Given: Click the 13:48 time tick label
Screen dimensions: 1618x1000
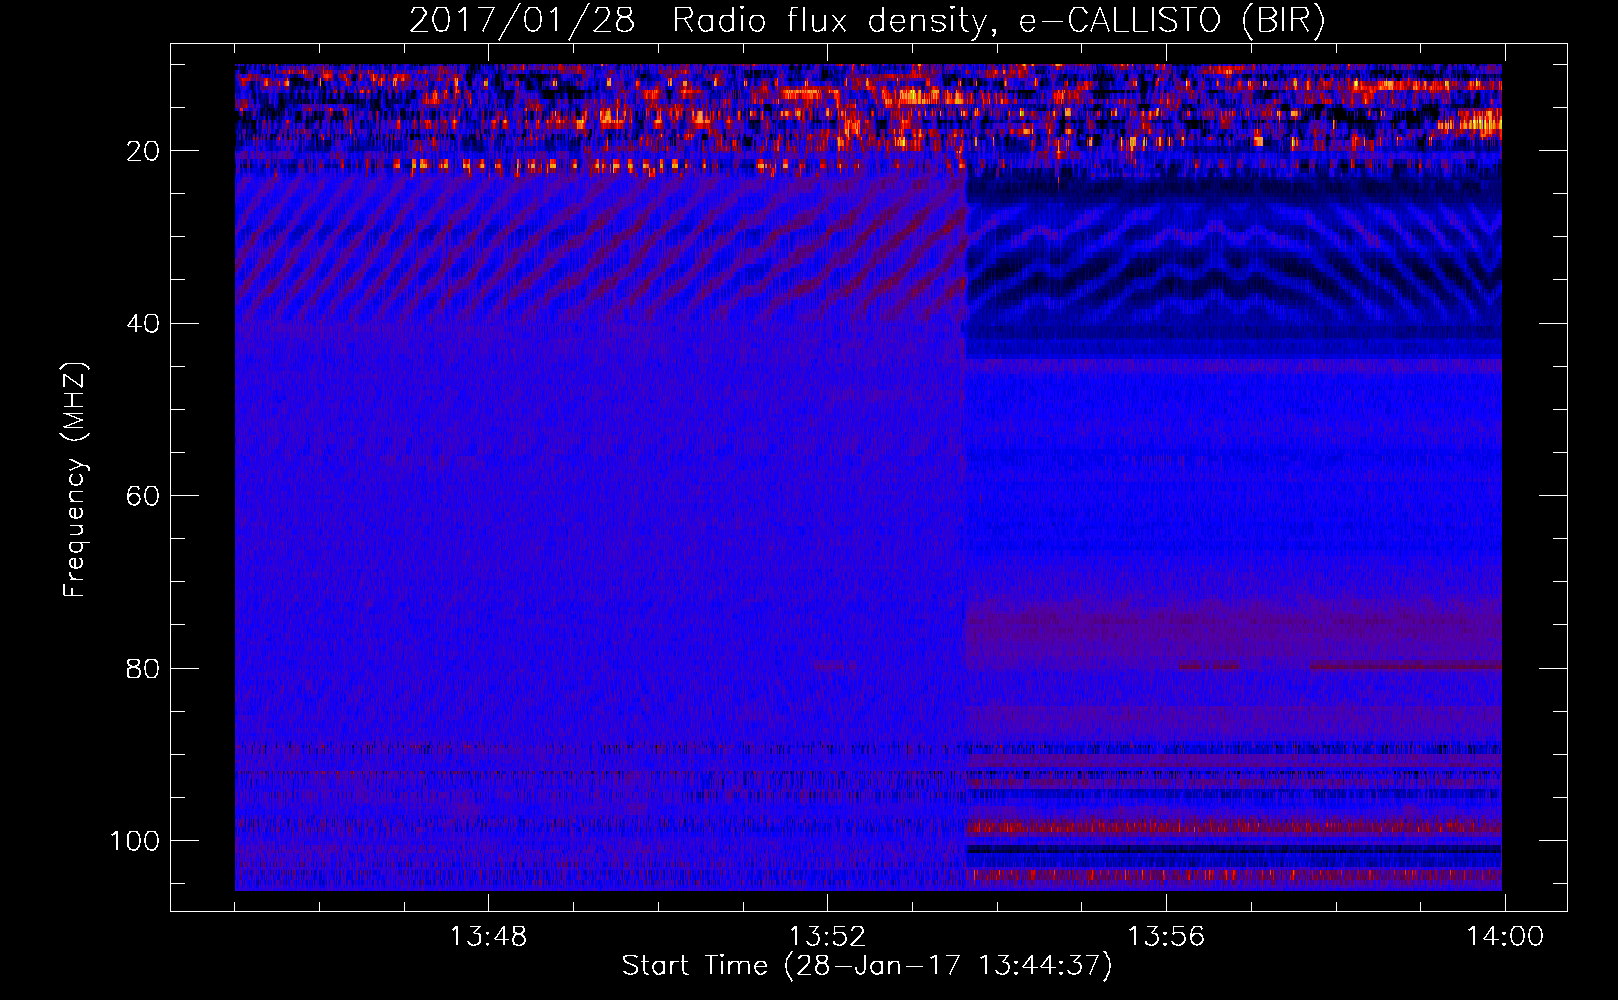Looking at the screenshot, I should point(488,937).
